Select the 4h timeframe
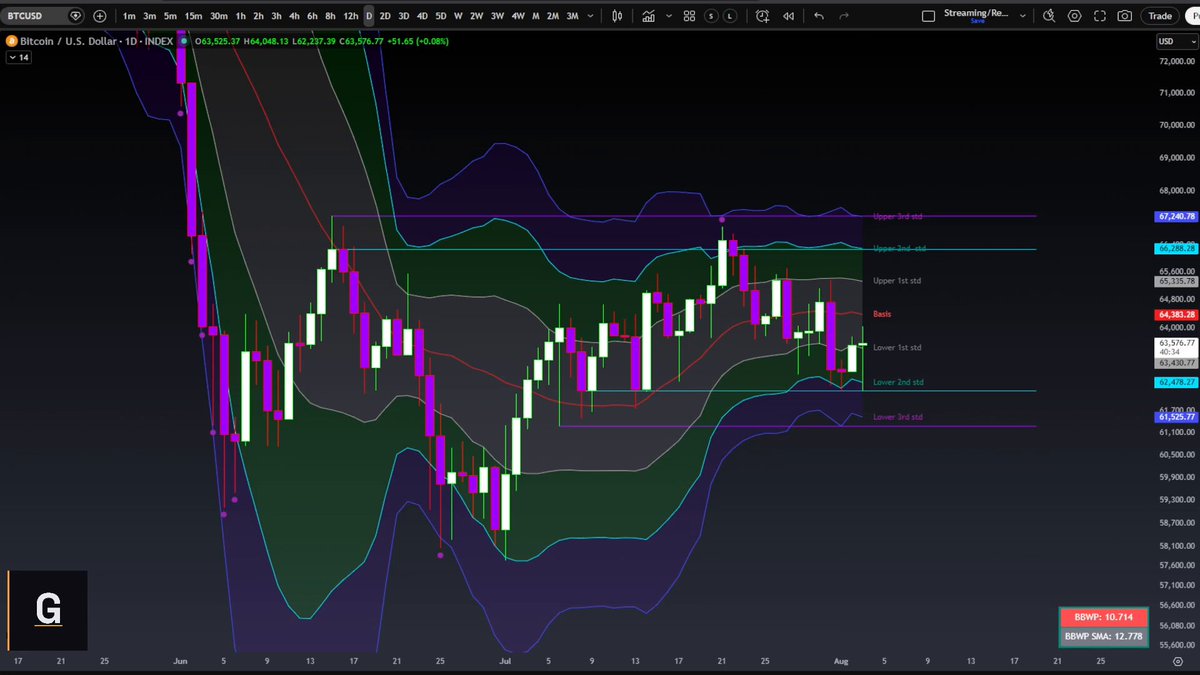 point(293,16)
